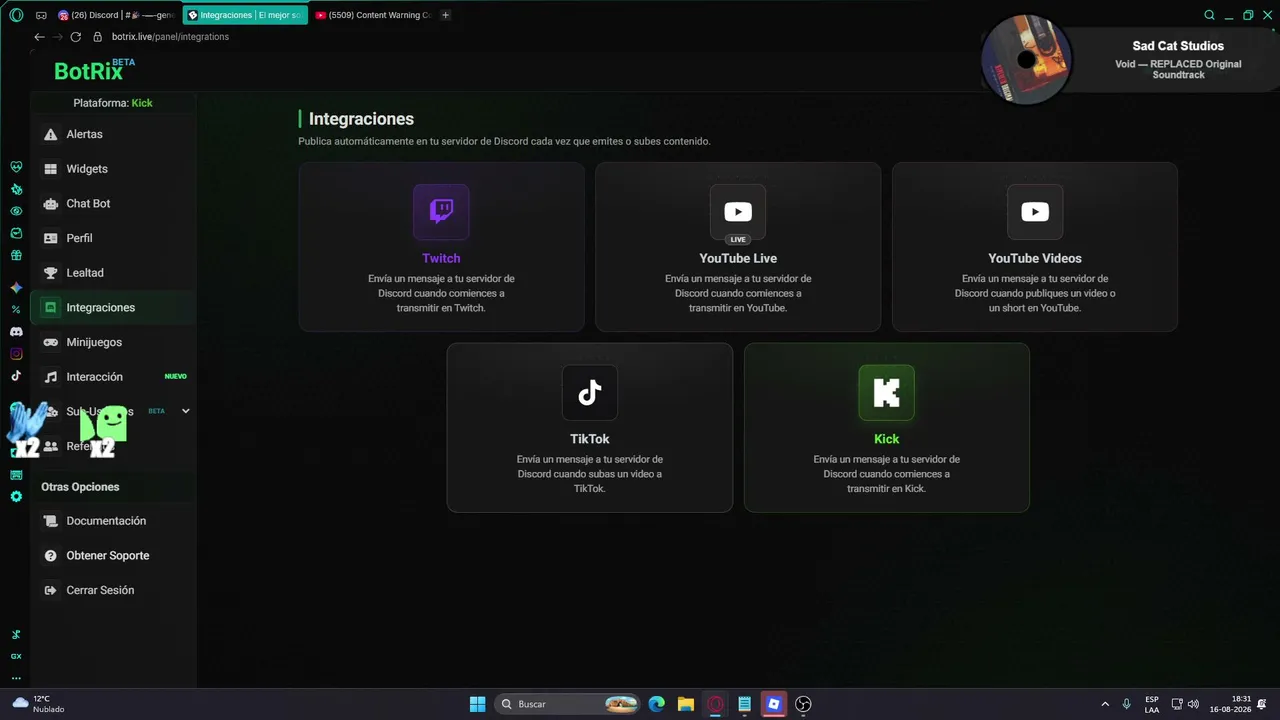Click the Documentación icon
This screenshot has height=720, width=1280.
click(x=50, y=521)
